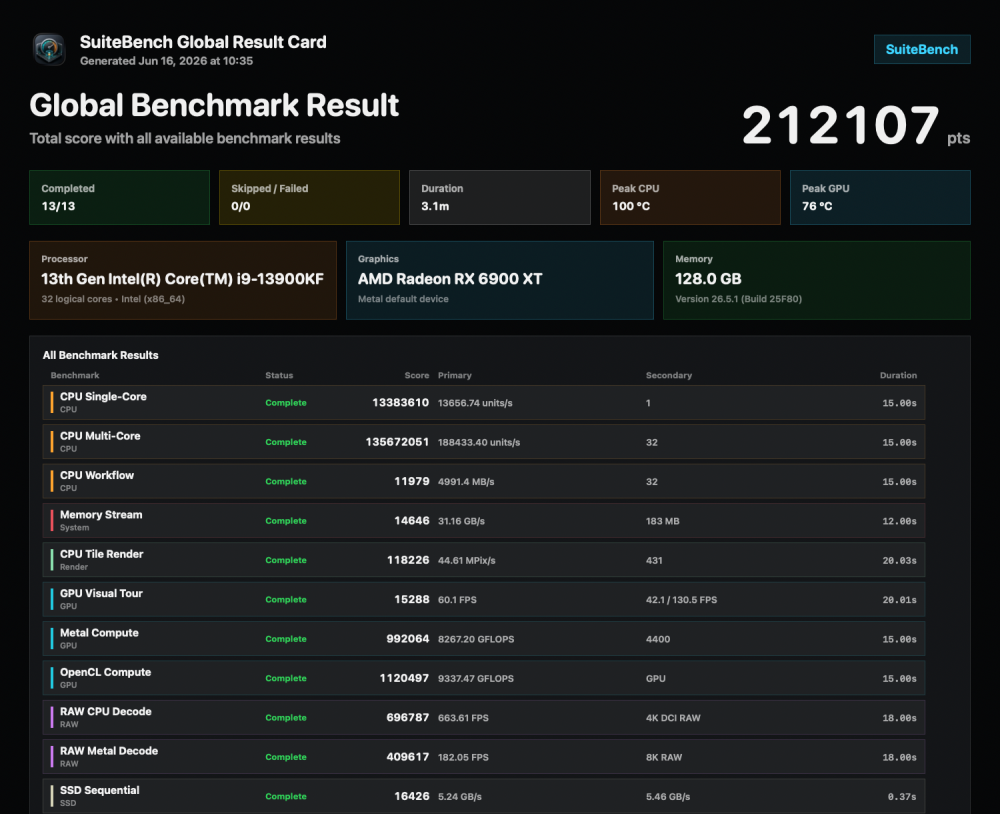
Task: Click the '4991.4 MB/s' primary value
Action: tap(466, 482)
